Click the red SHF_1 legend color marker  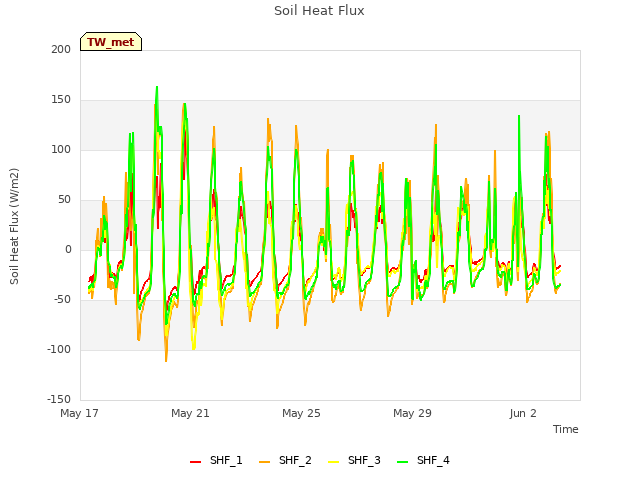pos(196,462)
